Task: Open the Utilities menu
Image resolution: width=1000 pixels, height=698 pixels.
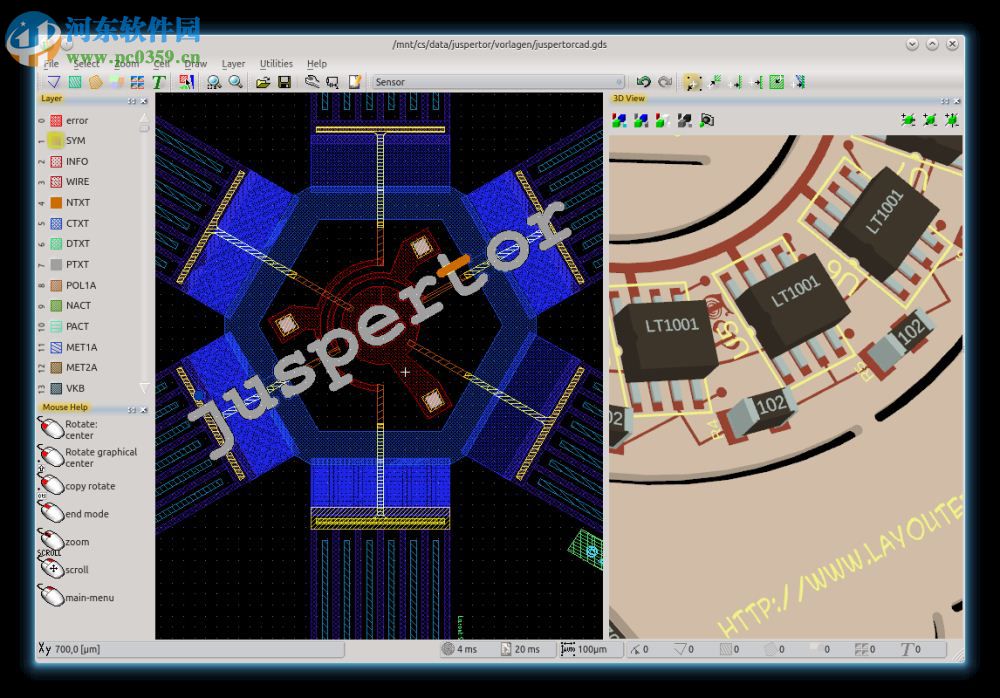Action: (x=276, y=64)
